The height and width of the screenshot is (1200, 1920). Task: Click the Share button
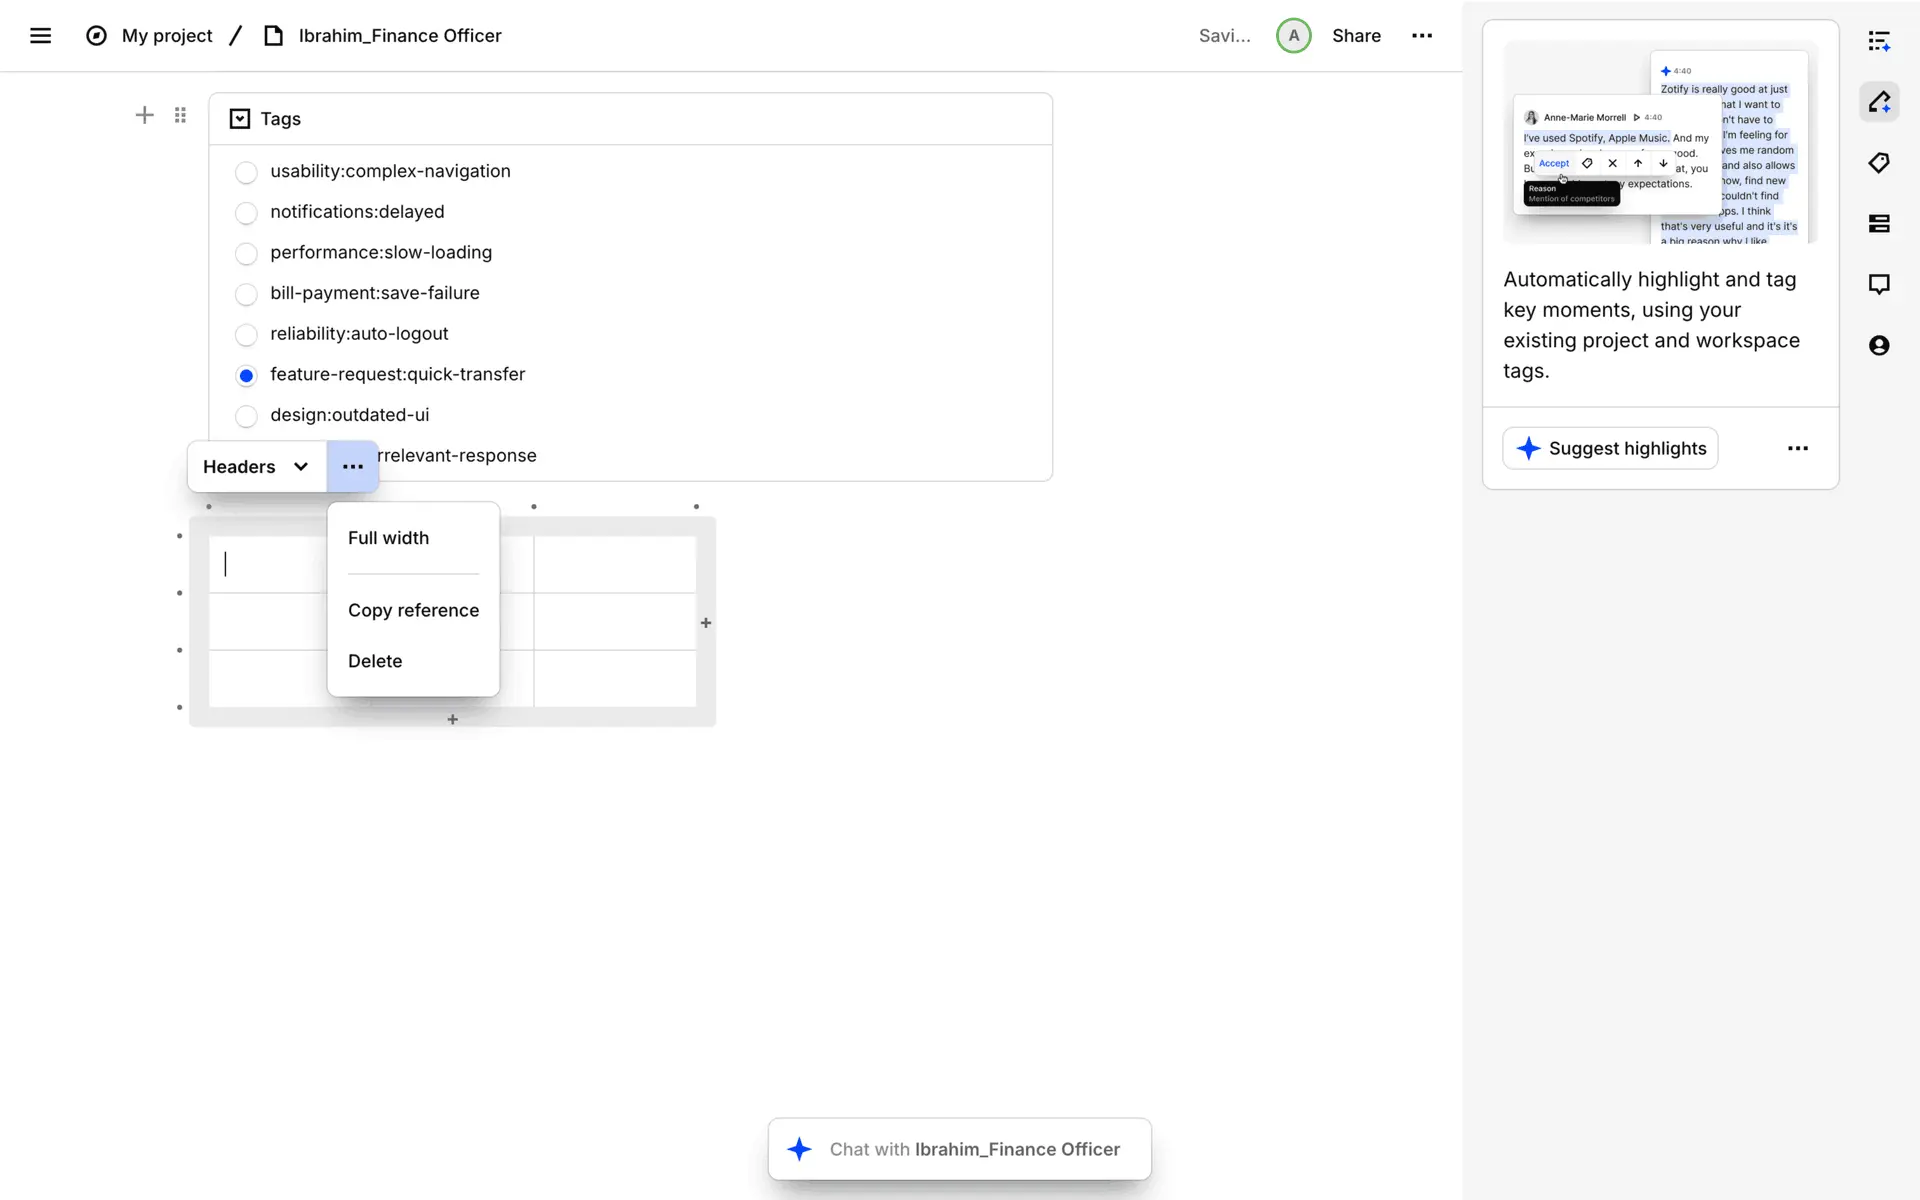point(1356,36)
